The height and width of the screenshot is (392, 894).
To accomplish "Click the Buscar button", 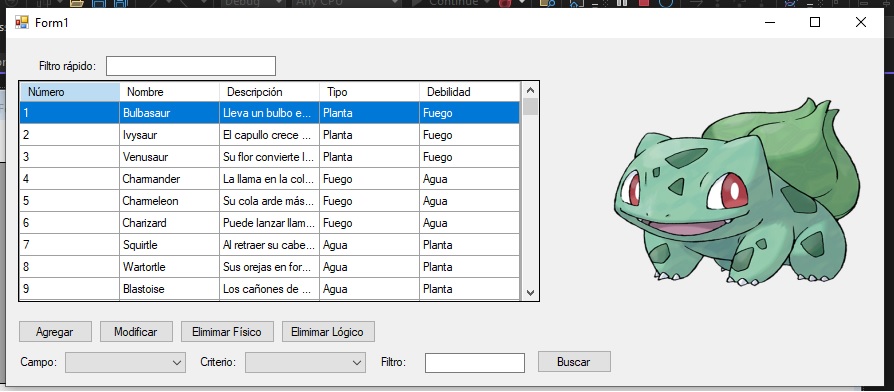I will point(574,362).
